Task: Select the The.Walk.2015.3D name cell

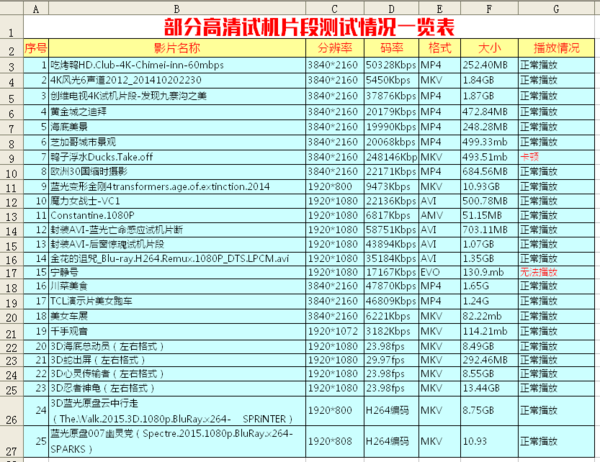Action: (177, 411)
